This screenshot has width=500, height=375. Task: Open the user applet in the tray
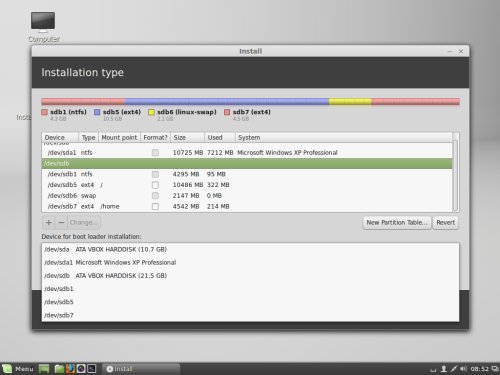[444, 369]
